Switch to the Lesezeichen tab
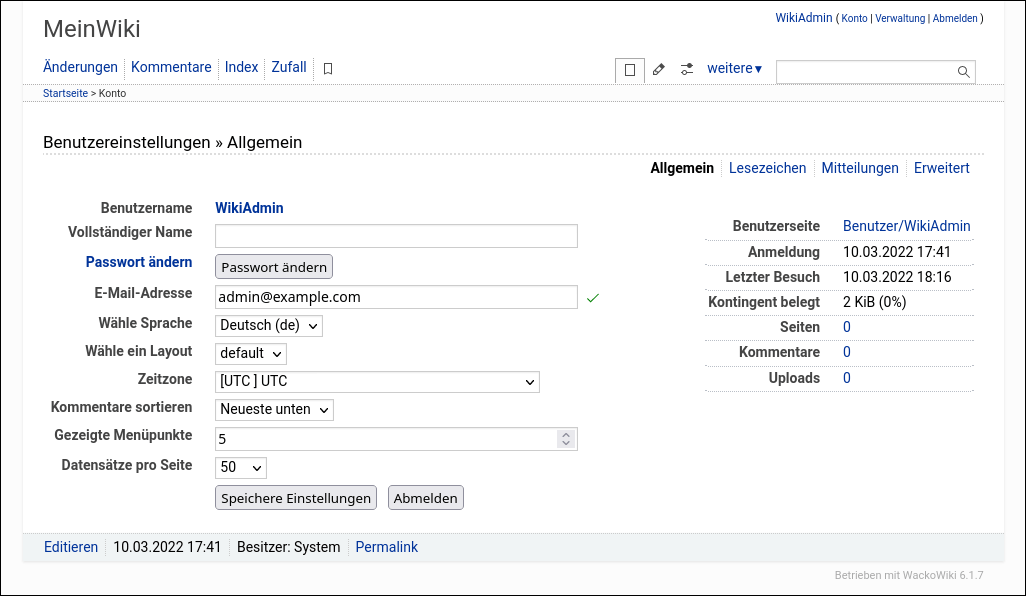The image size is (1026, 596). tap(767, 168)
